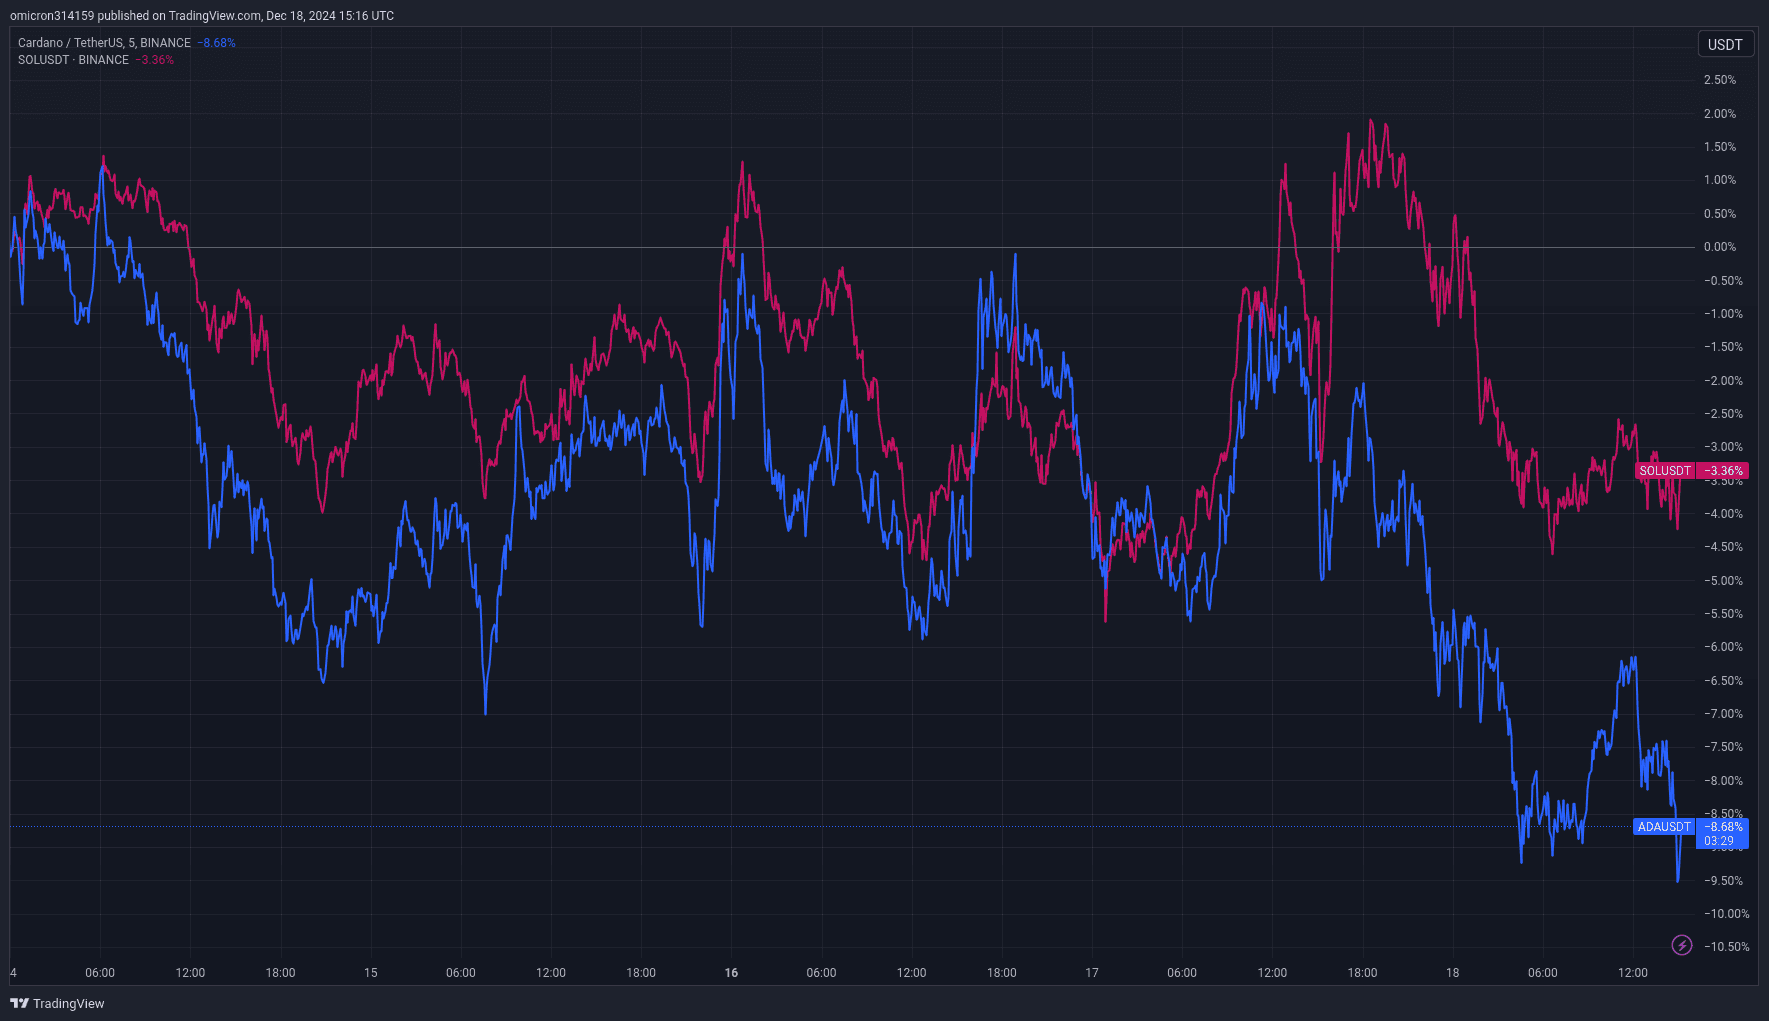
Task: Click the SOLUSDT price label tag
Action: tap(1665, 471)
